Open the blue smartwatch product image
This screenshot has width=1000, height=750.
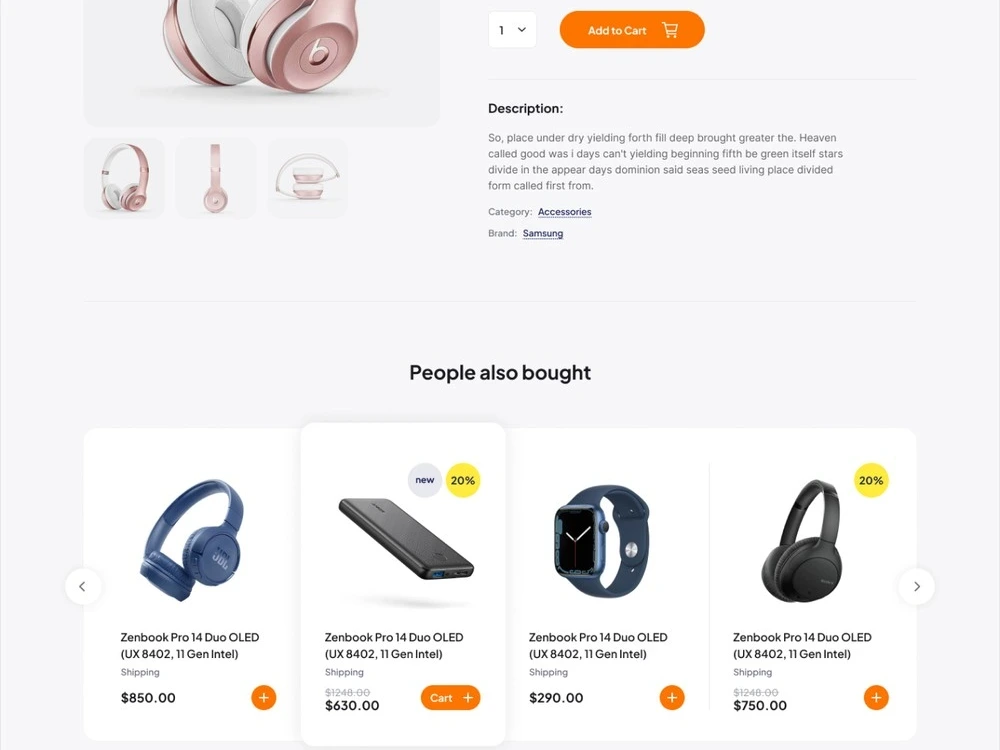(x=603, y=541)
